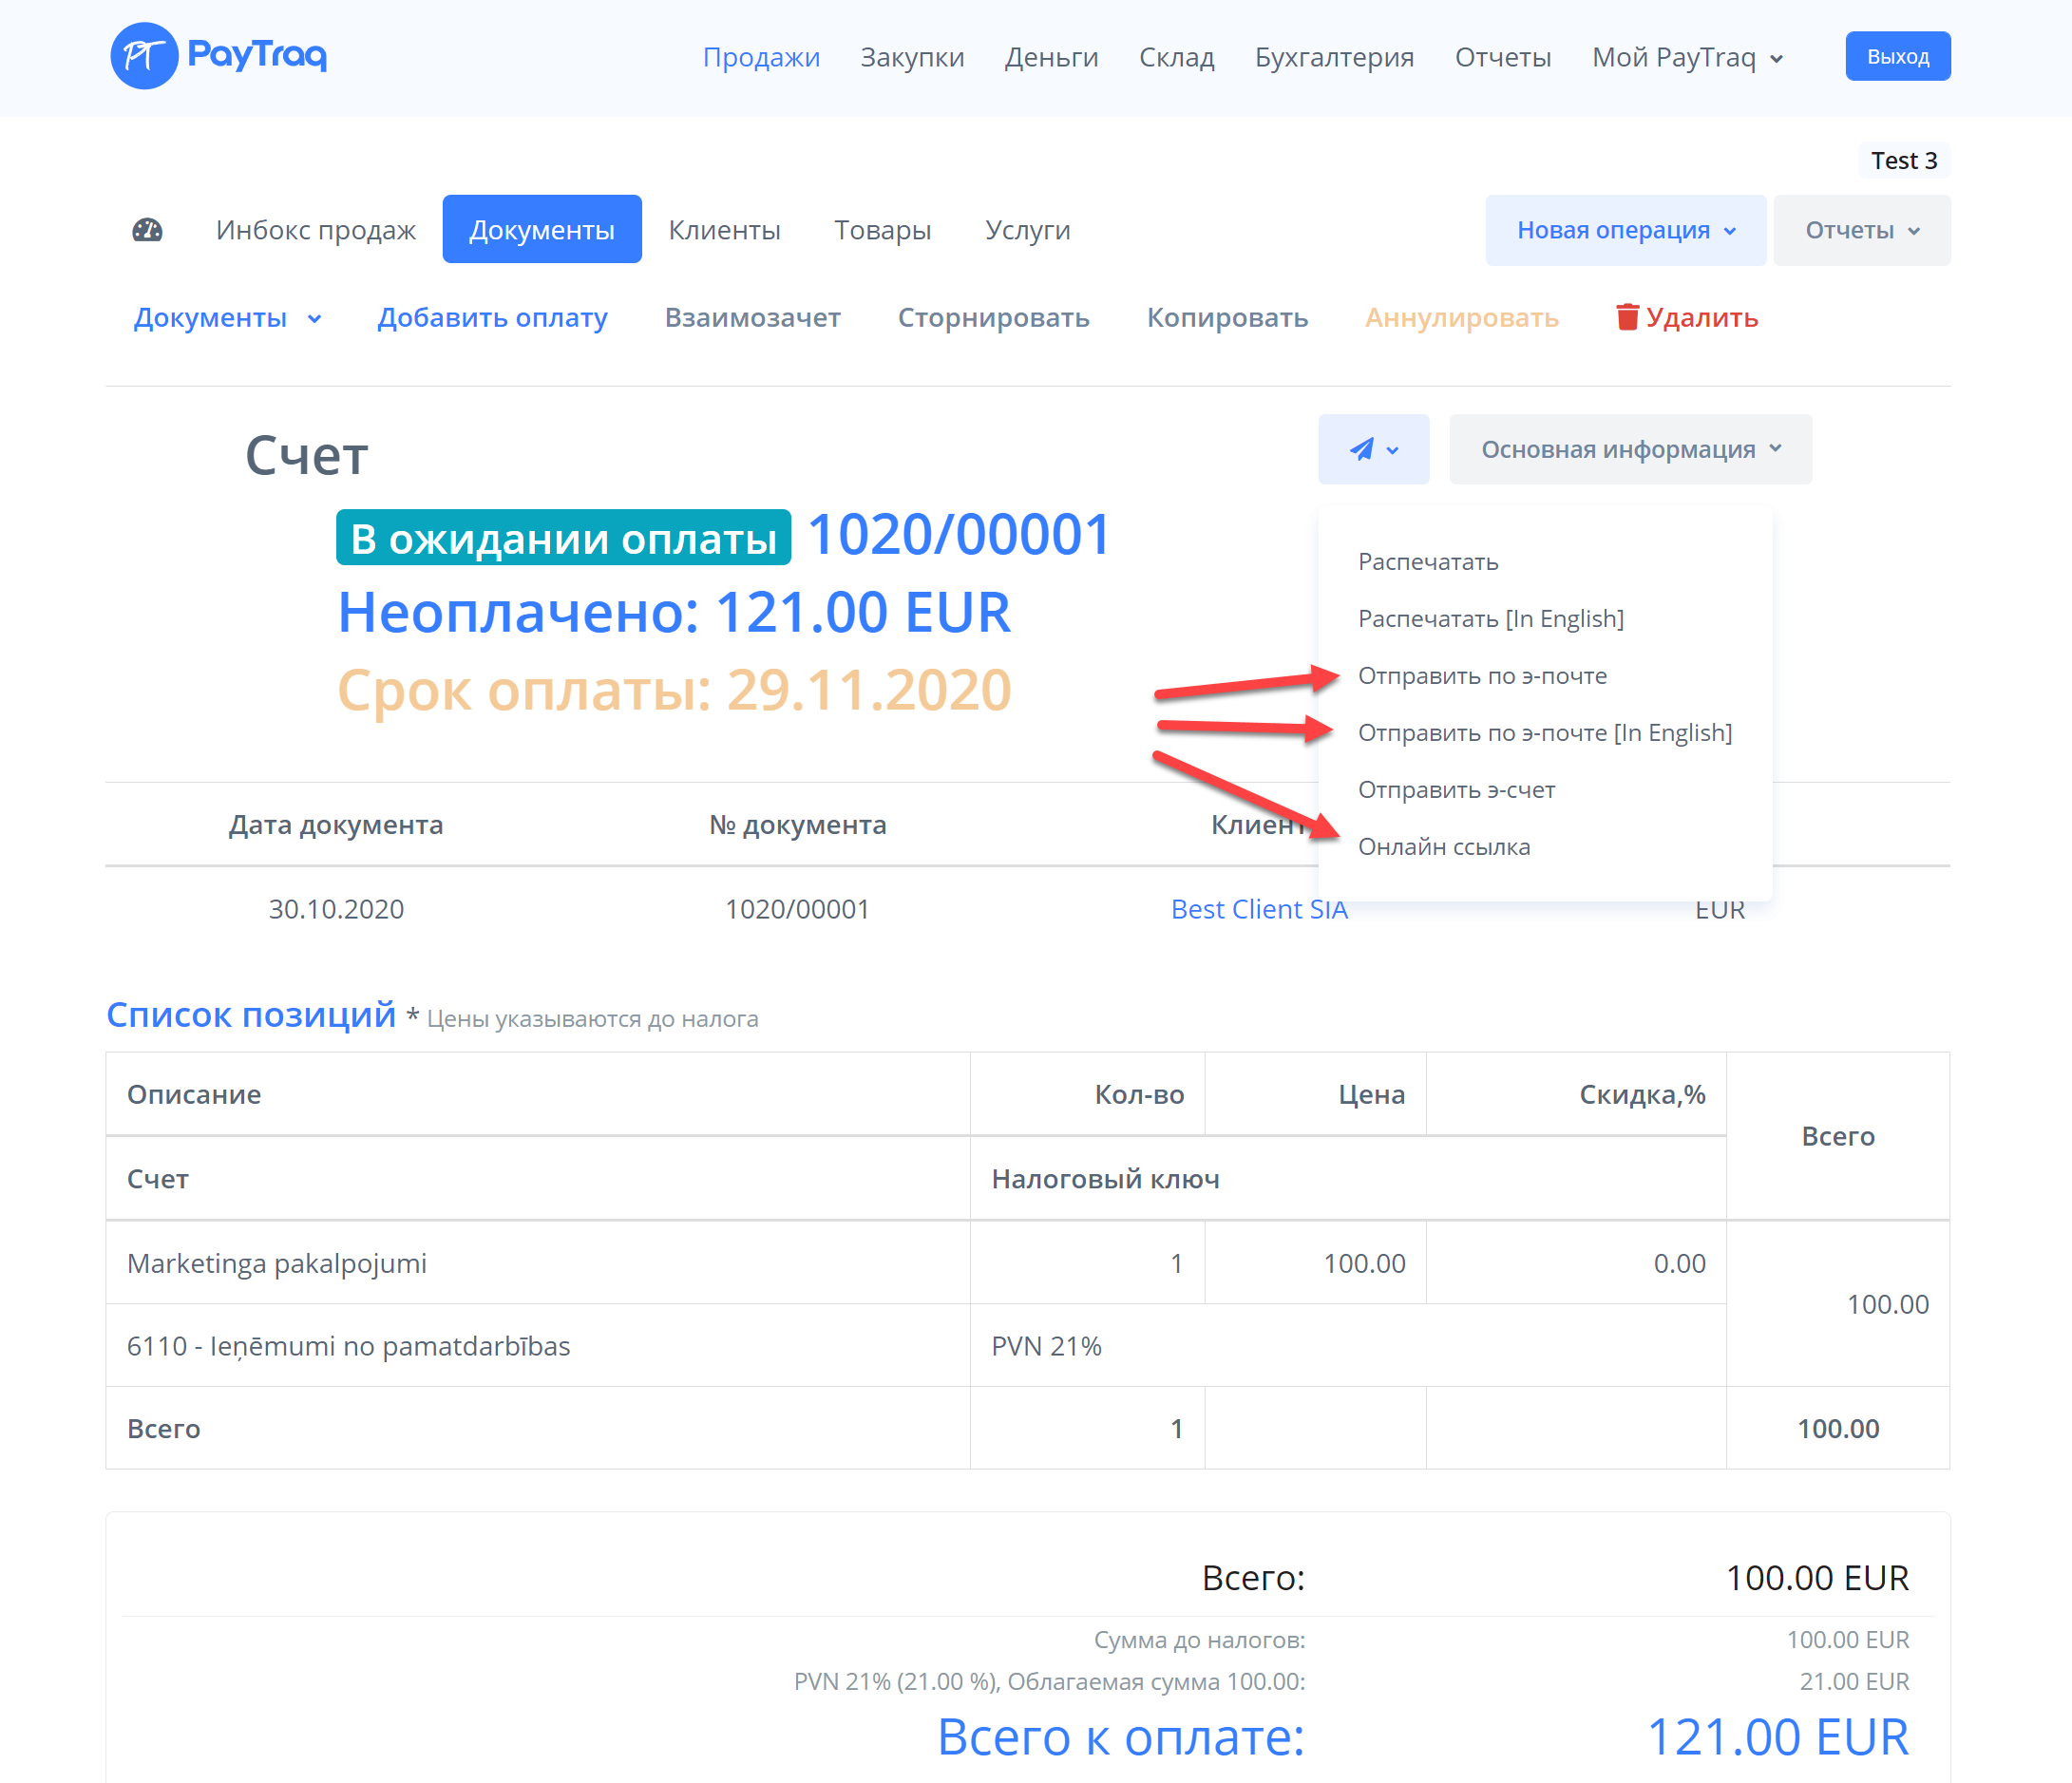
Task: Open the Основная информация dropdown
Action: 1630,449
